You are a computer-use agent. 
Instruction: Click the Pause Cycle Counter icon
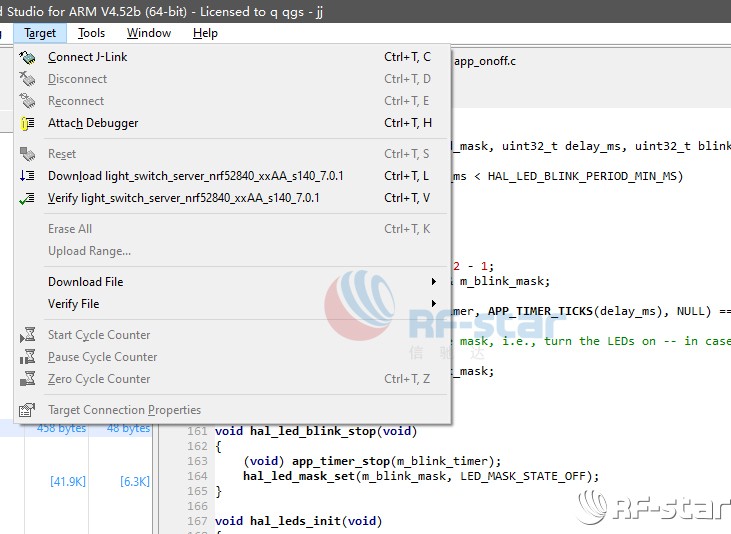tap(27, 357)
